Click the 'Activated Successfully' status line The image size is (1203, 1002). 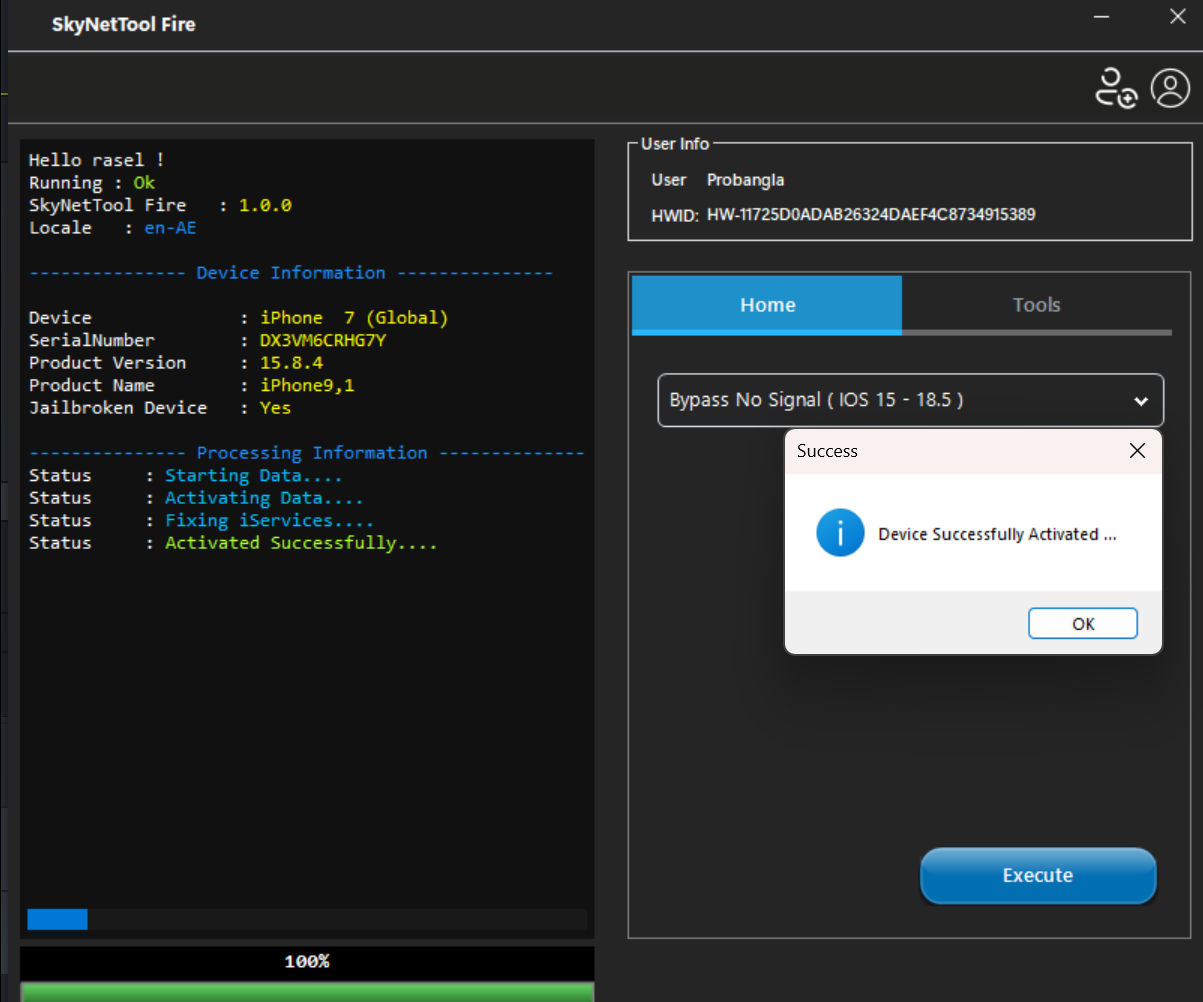point(300,543)
